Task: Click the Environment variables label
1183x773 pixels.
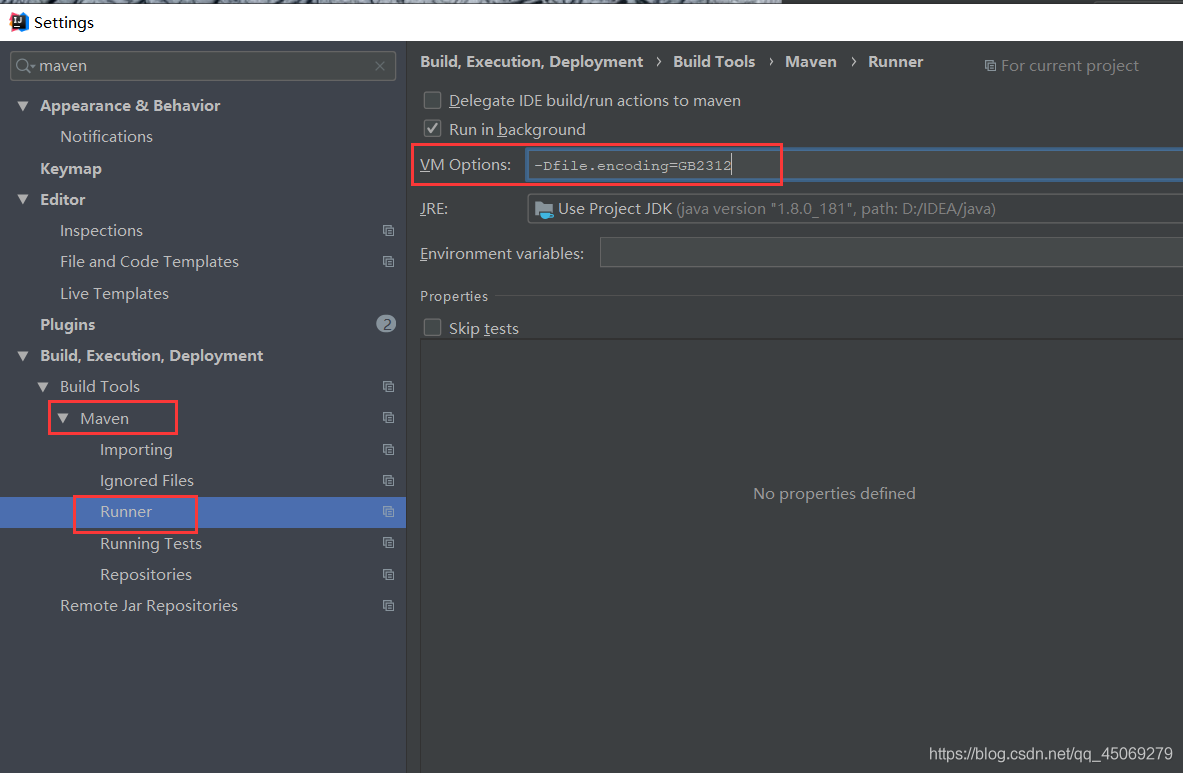Action: [502, 254]
